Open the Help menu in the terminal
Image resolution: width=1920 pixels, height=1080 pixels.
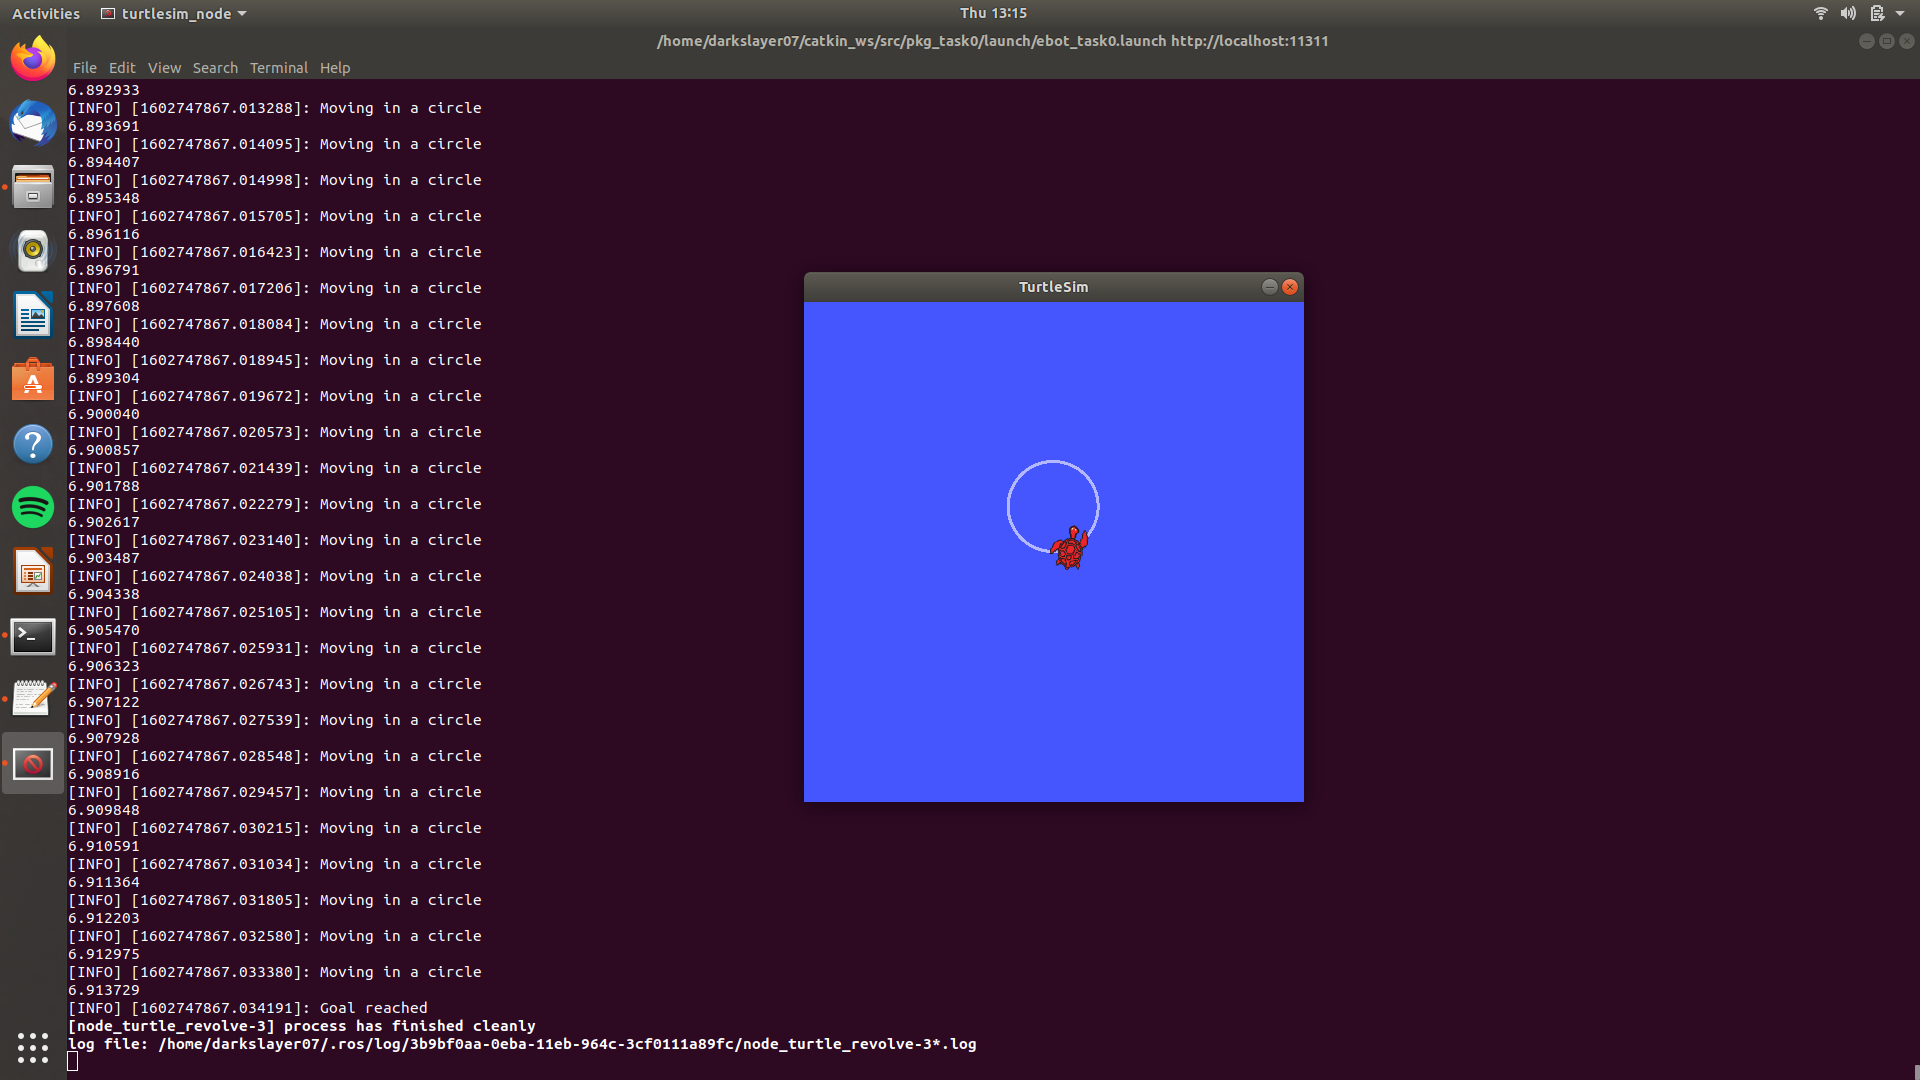click(334, 67)
